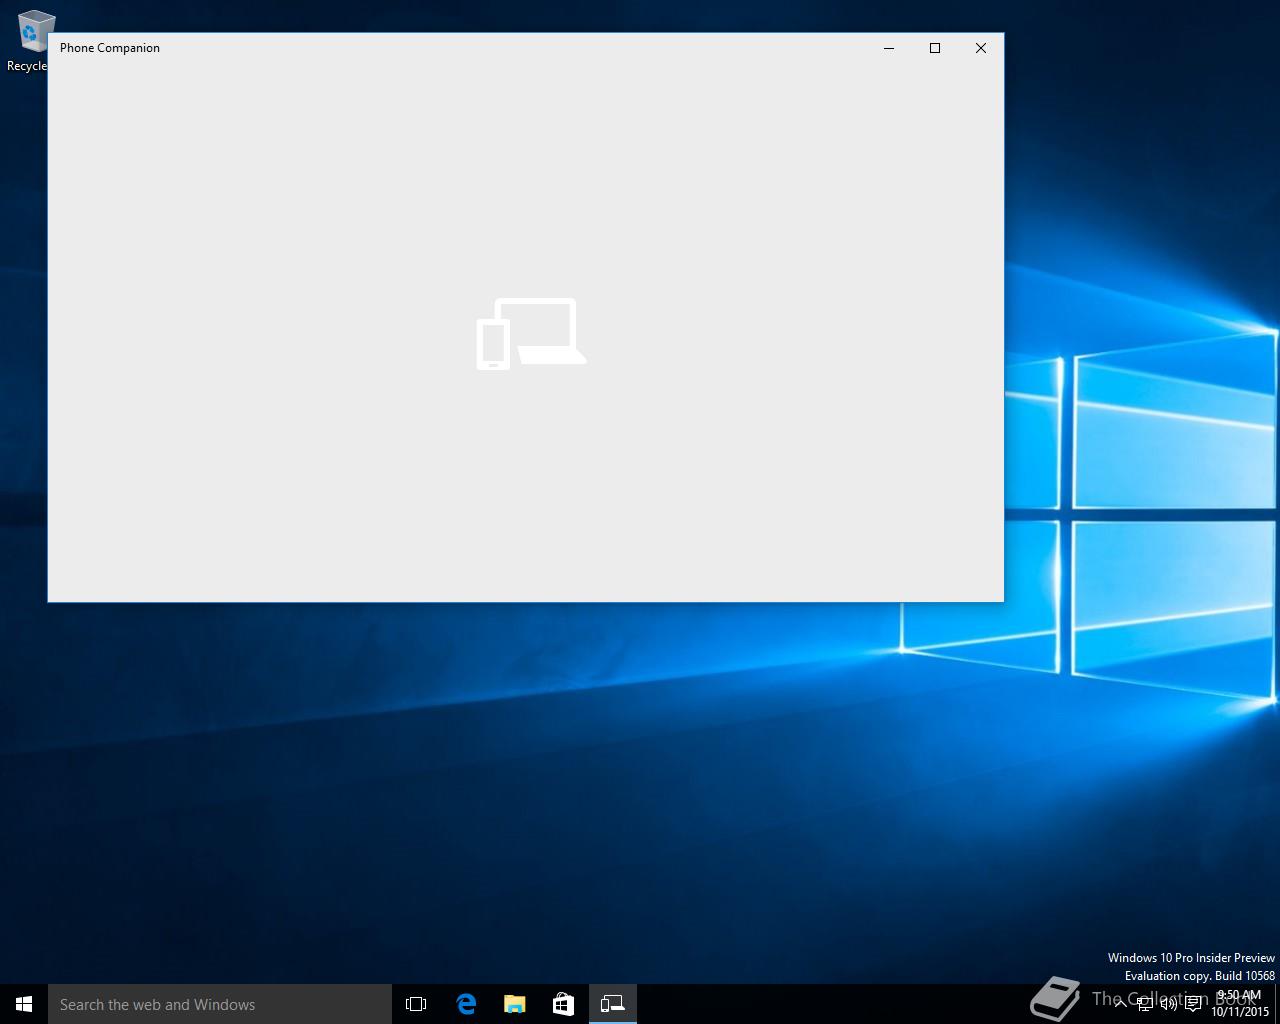Screen dimensions: 1280x1024
Task: Open the Windows Store taskbar icon
Action: 563,1004
